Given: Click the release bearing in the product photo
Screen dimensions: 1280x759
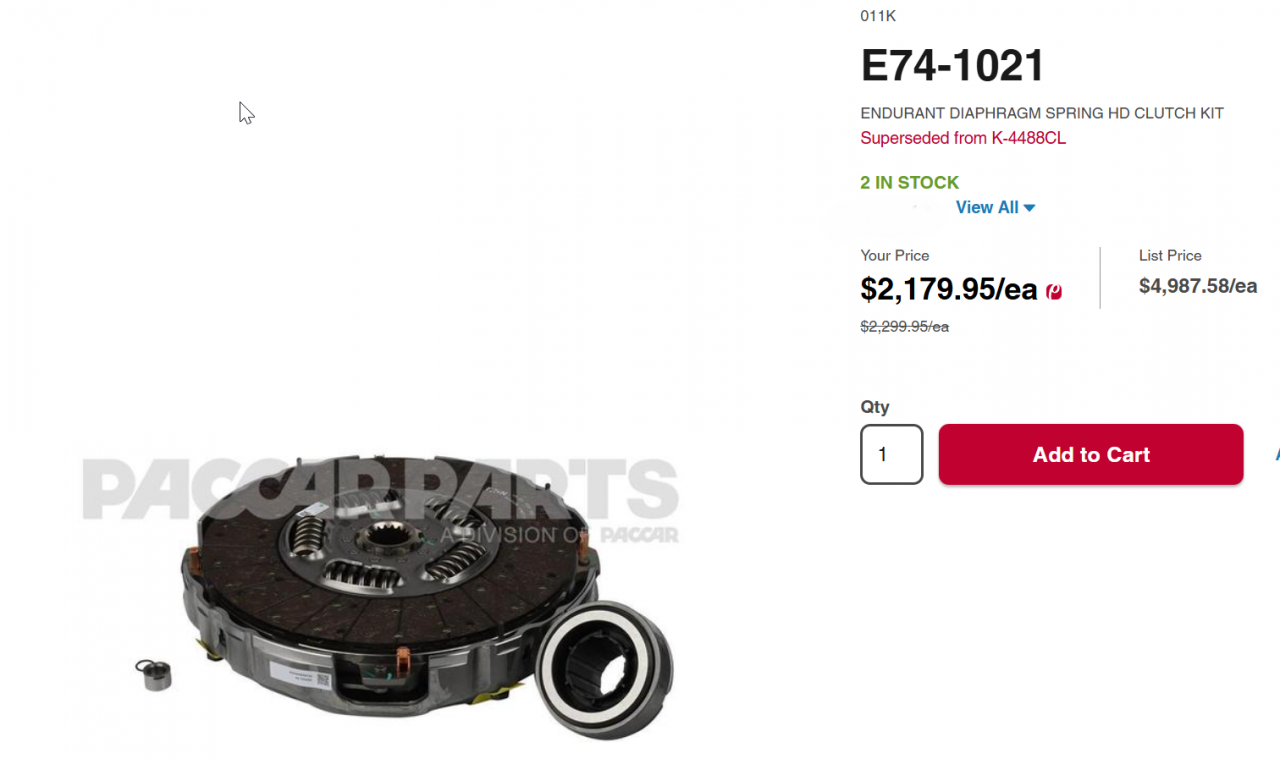Looking at the screenshot, I should [604, 669].
